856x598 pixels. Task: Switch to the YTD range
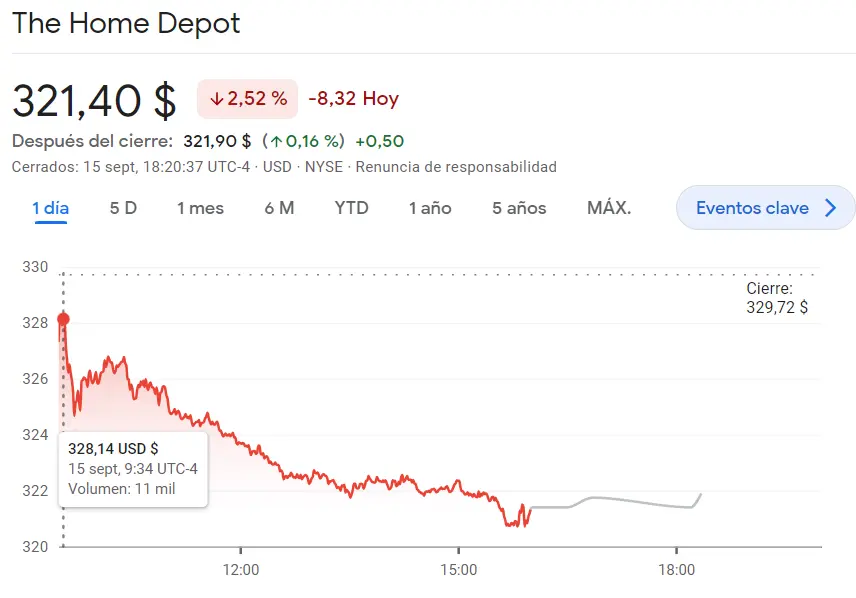[352, 208]
